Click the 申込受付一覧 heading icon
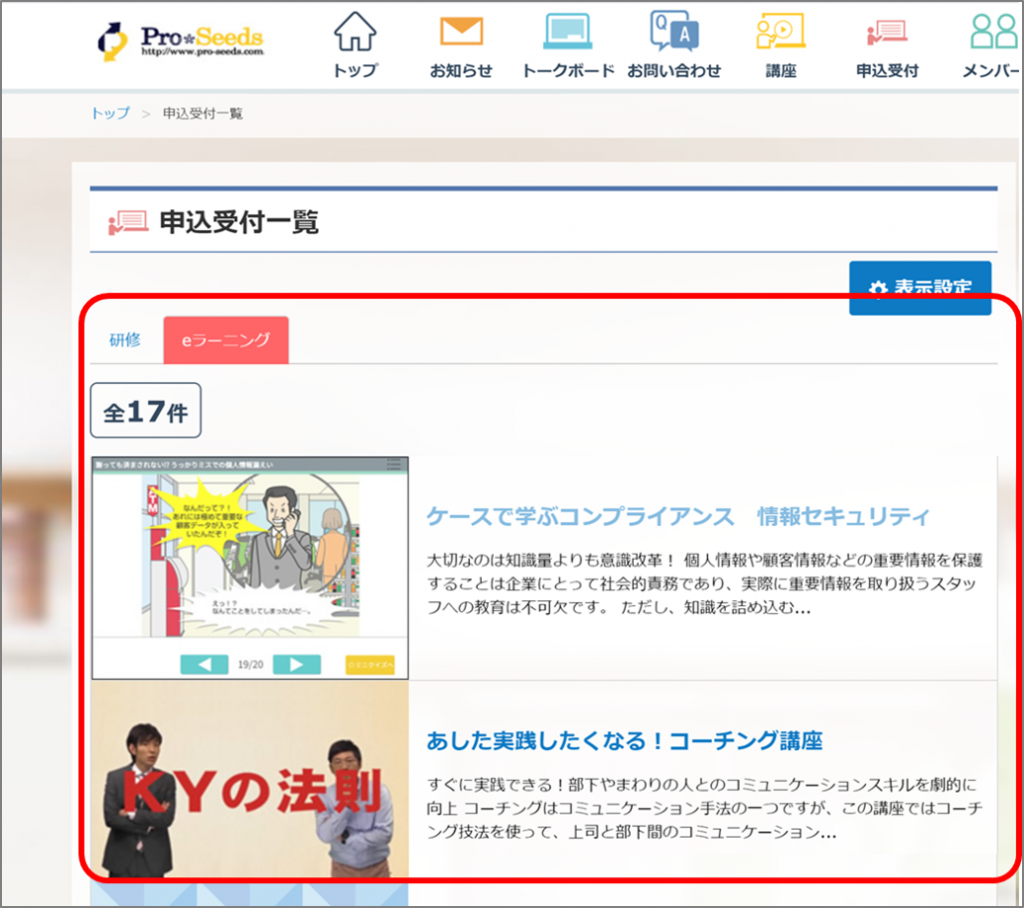 point(127,222)
